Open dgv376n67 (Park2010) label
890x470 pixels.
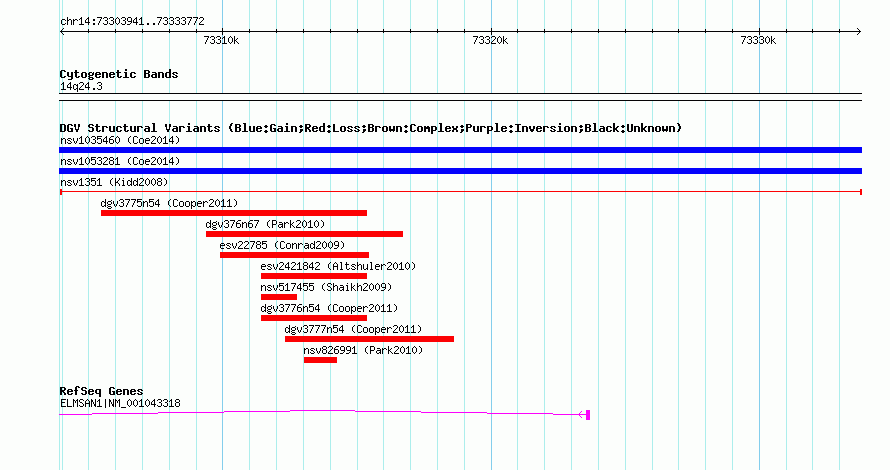click(265, 224)
